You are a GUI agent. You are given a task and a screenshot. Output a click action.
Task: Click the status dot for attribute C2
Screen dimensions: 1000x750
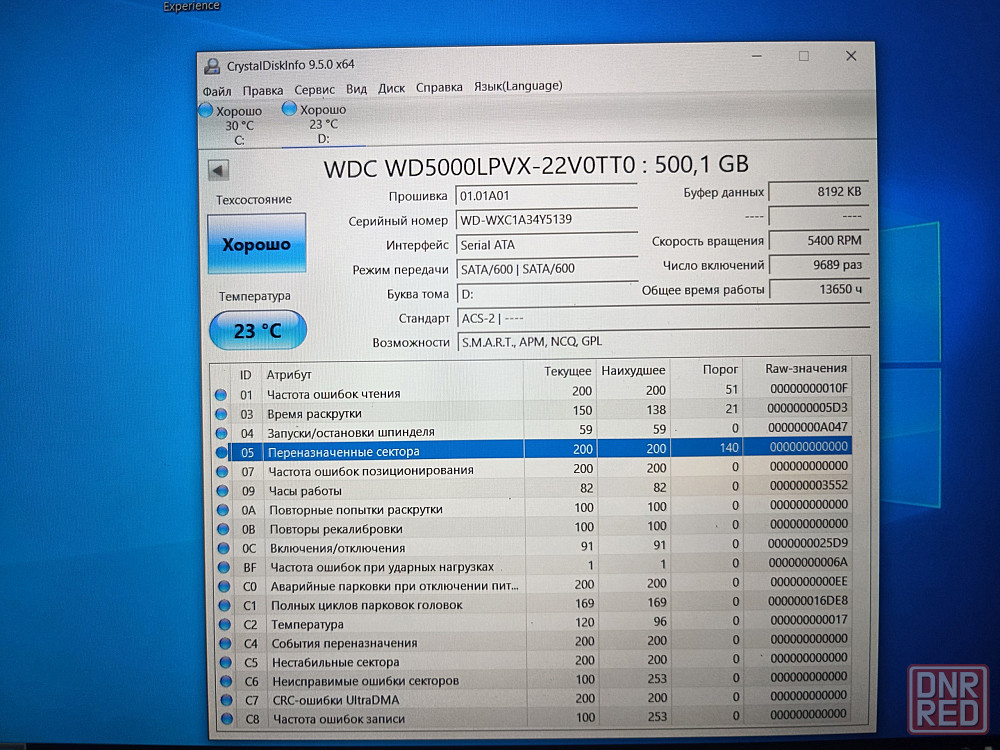pyautogui.click(x=224, y=624)
